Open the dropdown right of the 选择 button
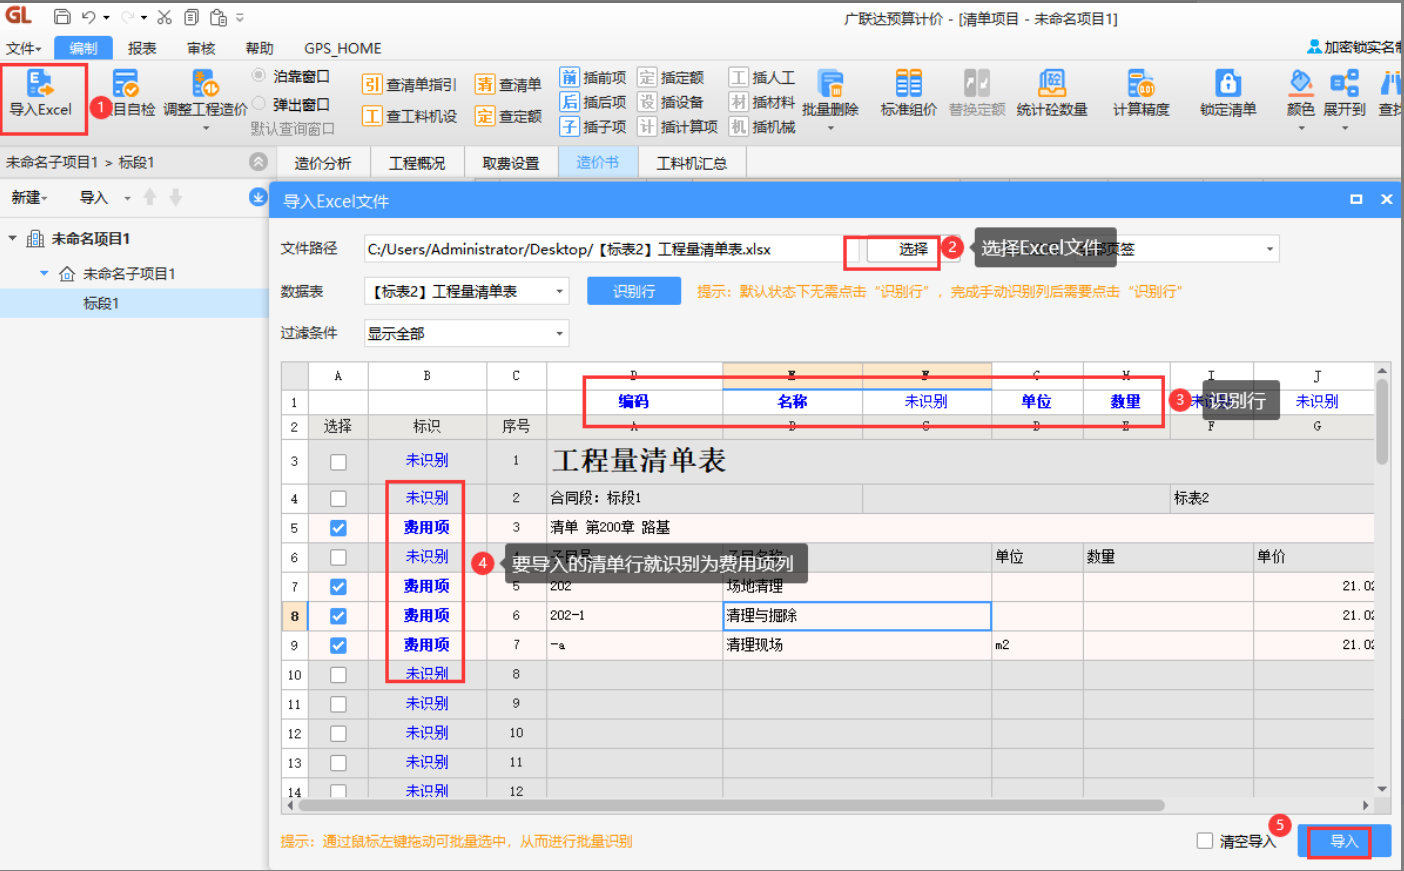The width and height of the screenshot is (1404, 871). 1270,249
